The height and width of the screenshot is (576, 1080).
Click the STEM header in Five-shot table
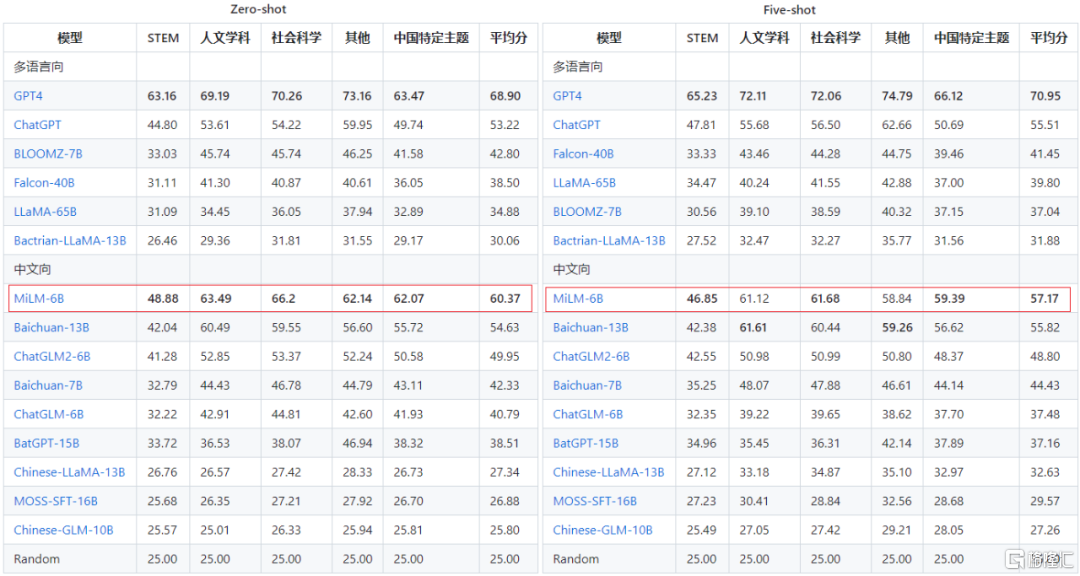tap(703, 38)
